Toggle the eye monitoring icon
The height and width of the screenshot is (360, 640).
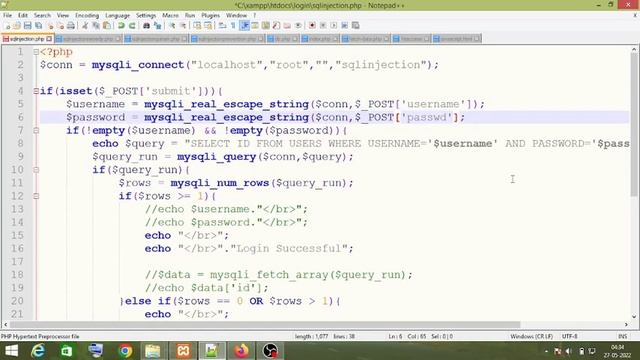pos(298,26)
